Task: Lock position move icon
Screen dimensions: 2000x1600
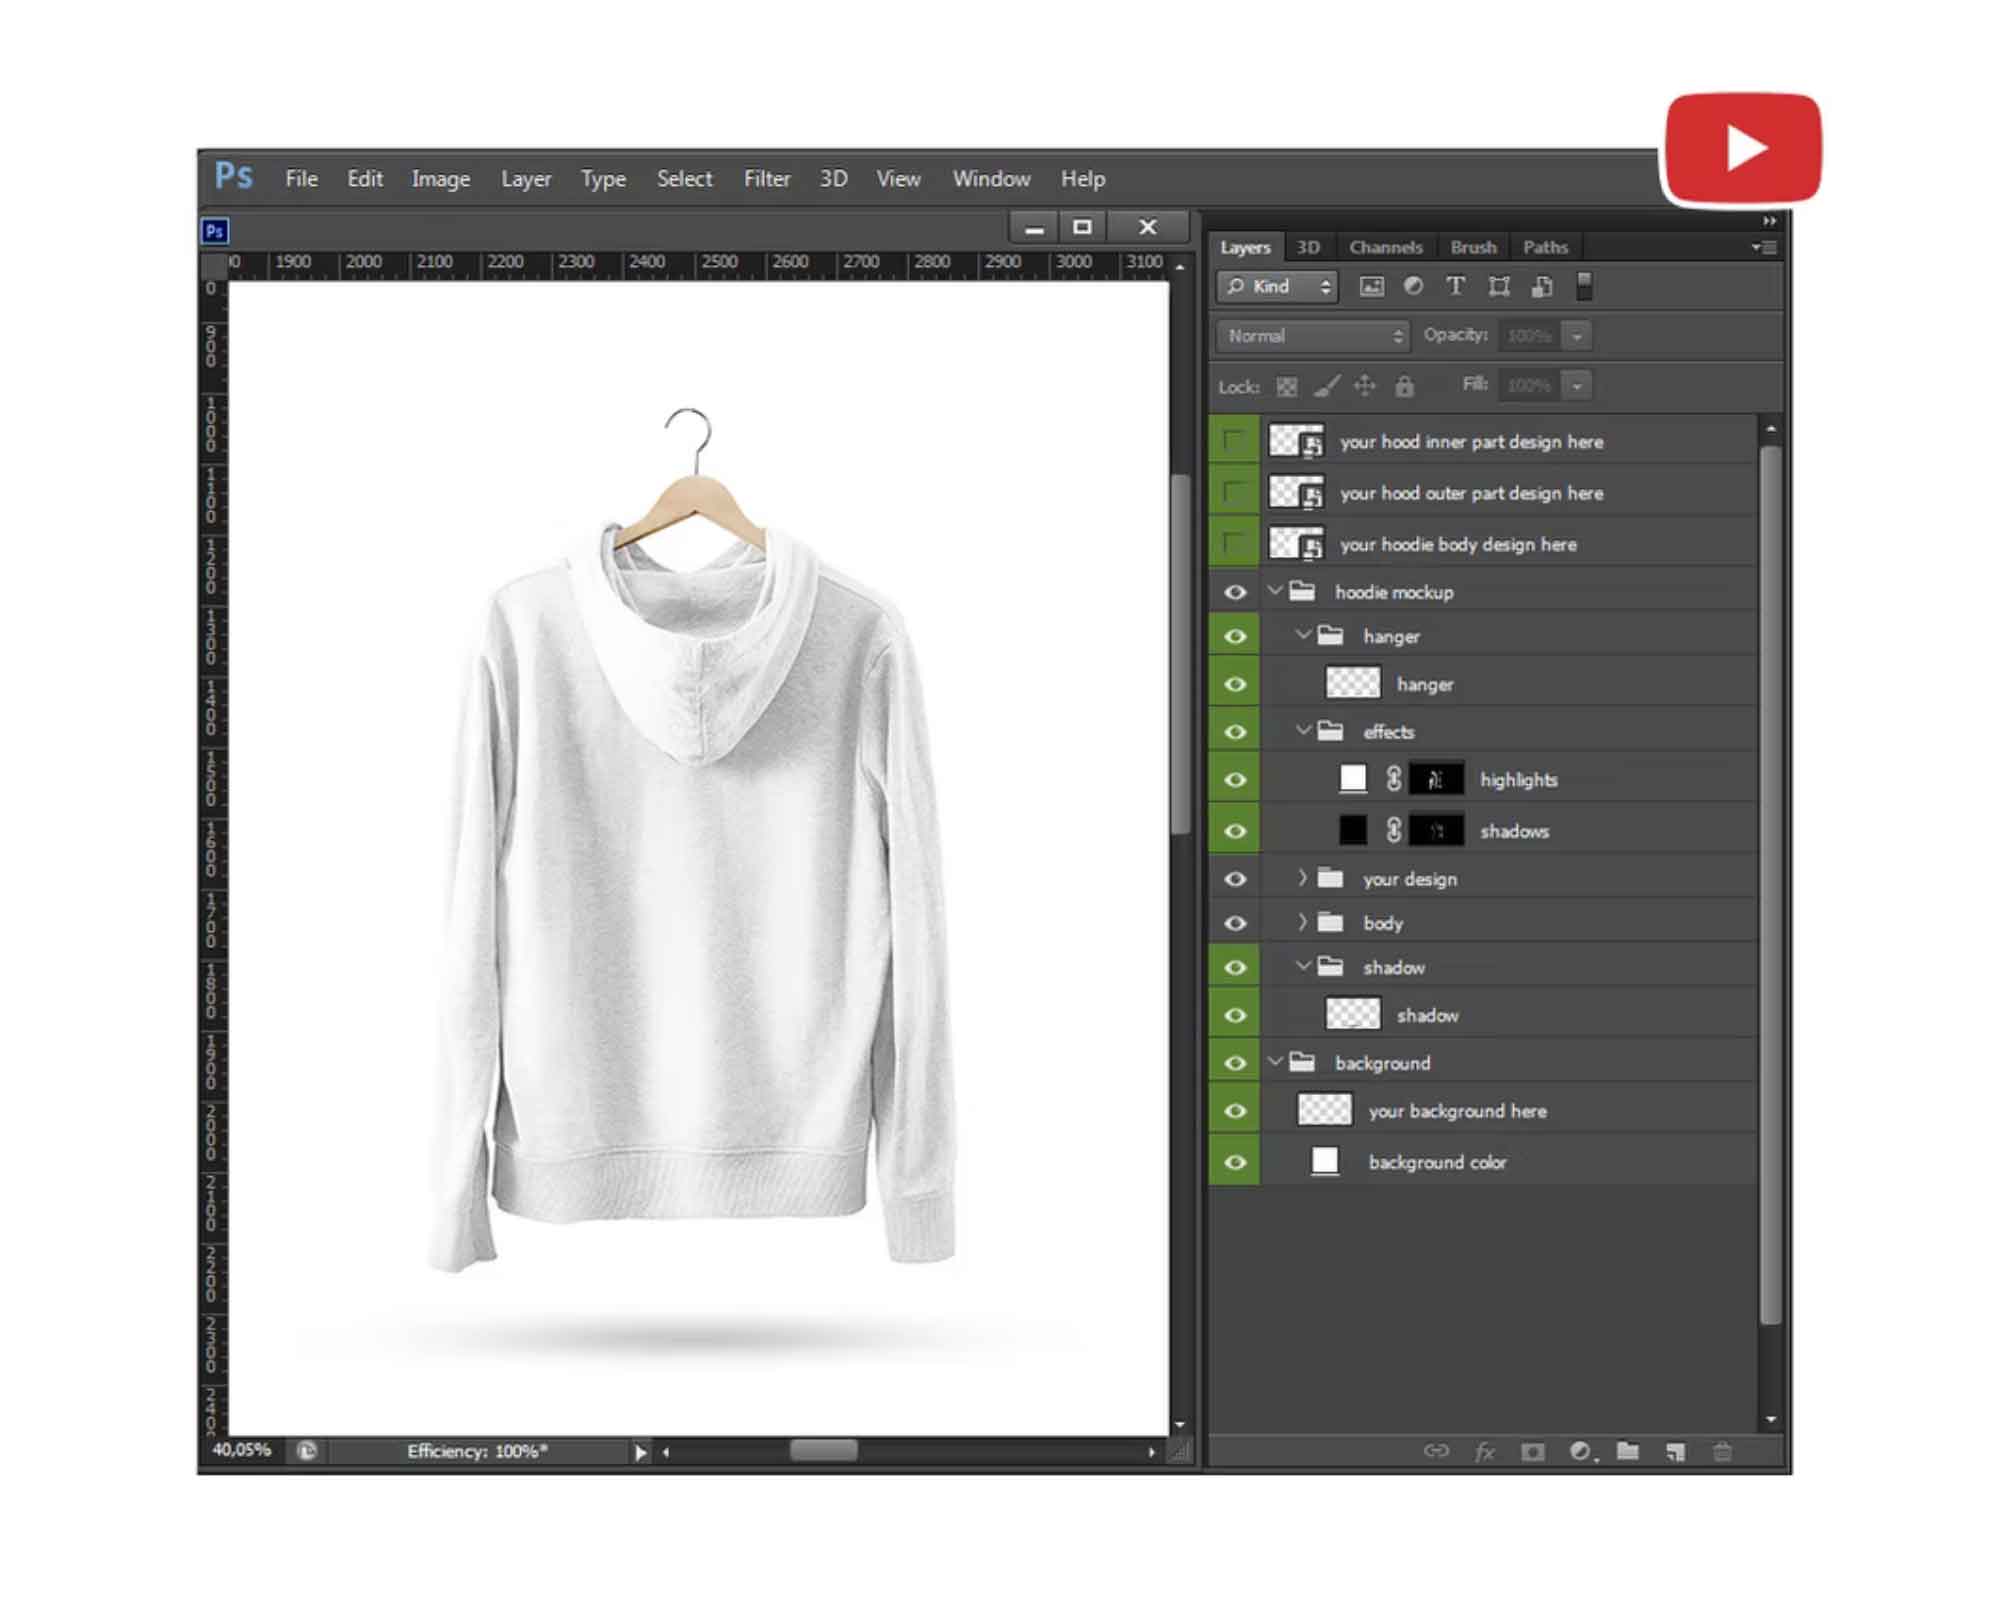Action: 1365,387
